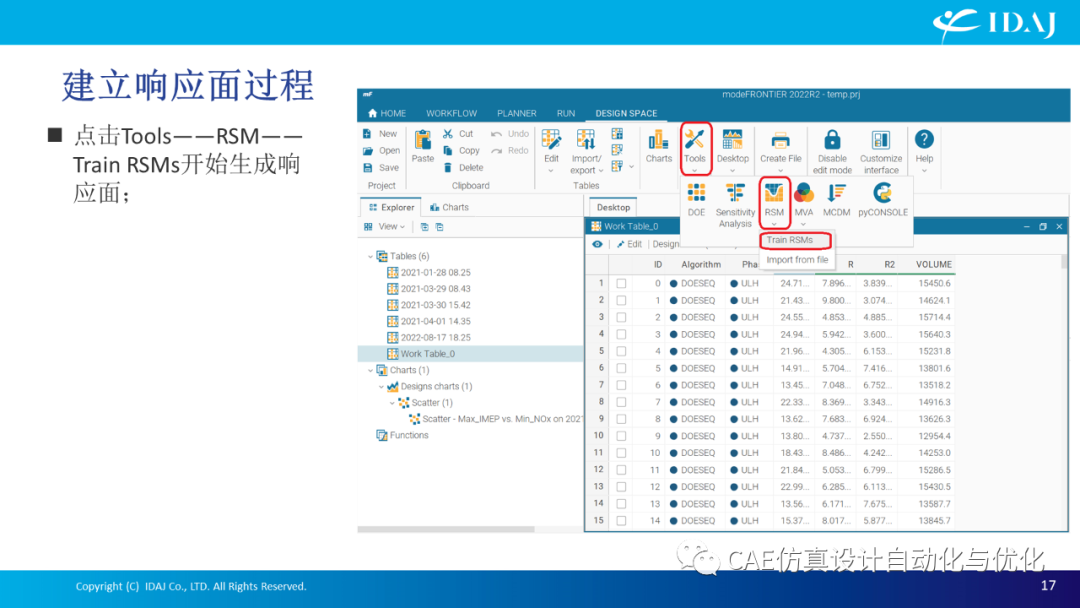Toggle eye visibility icon in Work Table
The height and width of the screenshot is (608, 1080).
coord(597,244)
